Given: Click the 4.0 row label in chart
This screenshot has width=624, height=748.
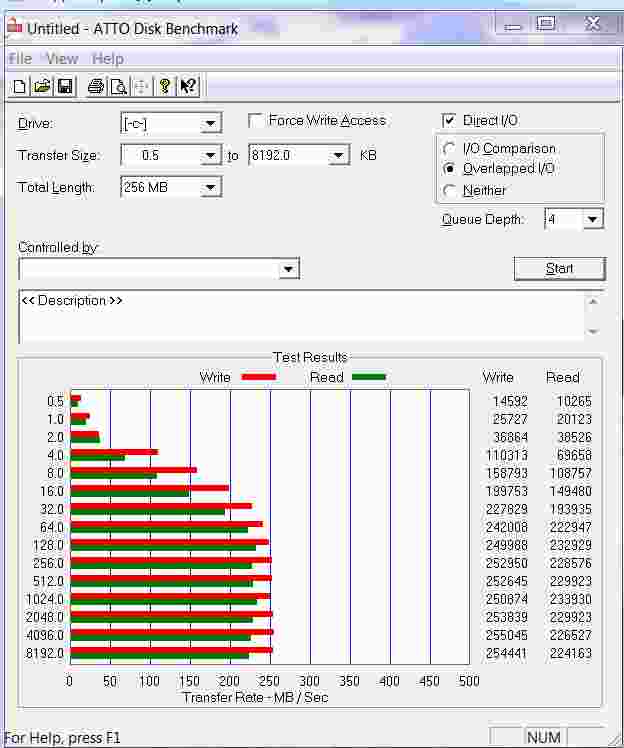Looking at the screenshot, I should 55,455.
